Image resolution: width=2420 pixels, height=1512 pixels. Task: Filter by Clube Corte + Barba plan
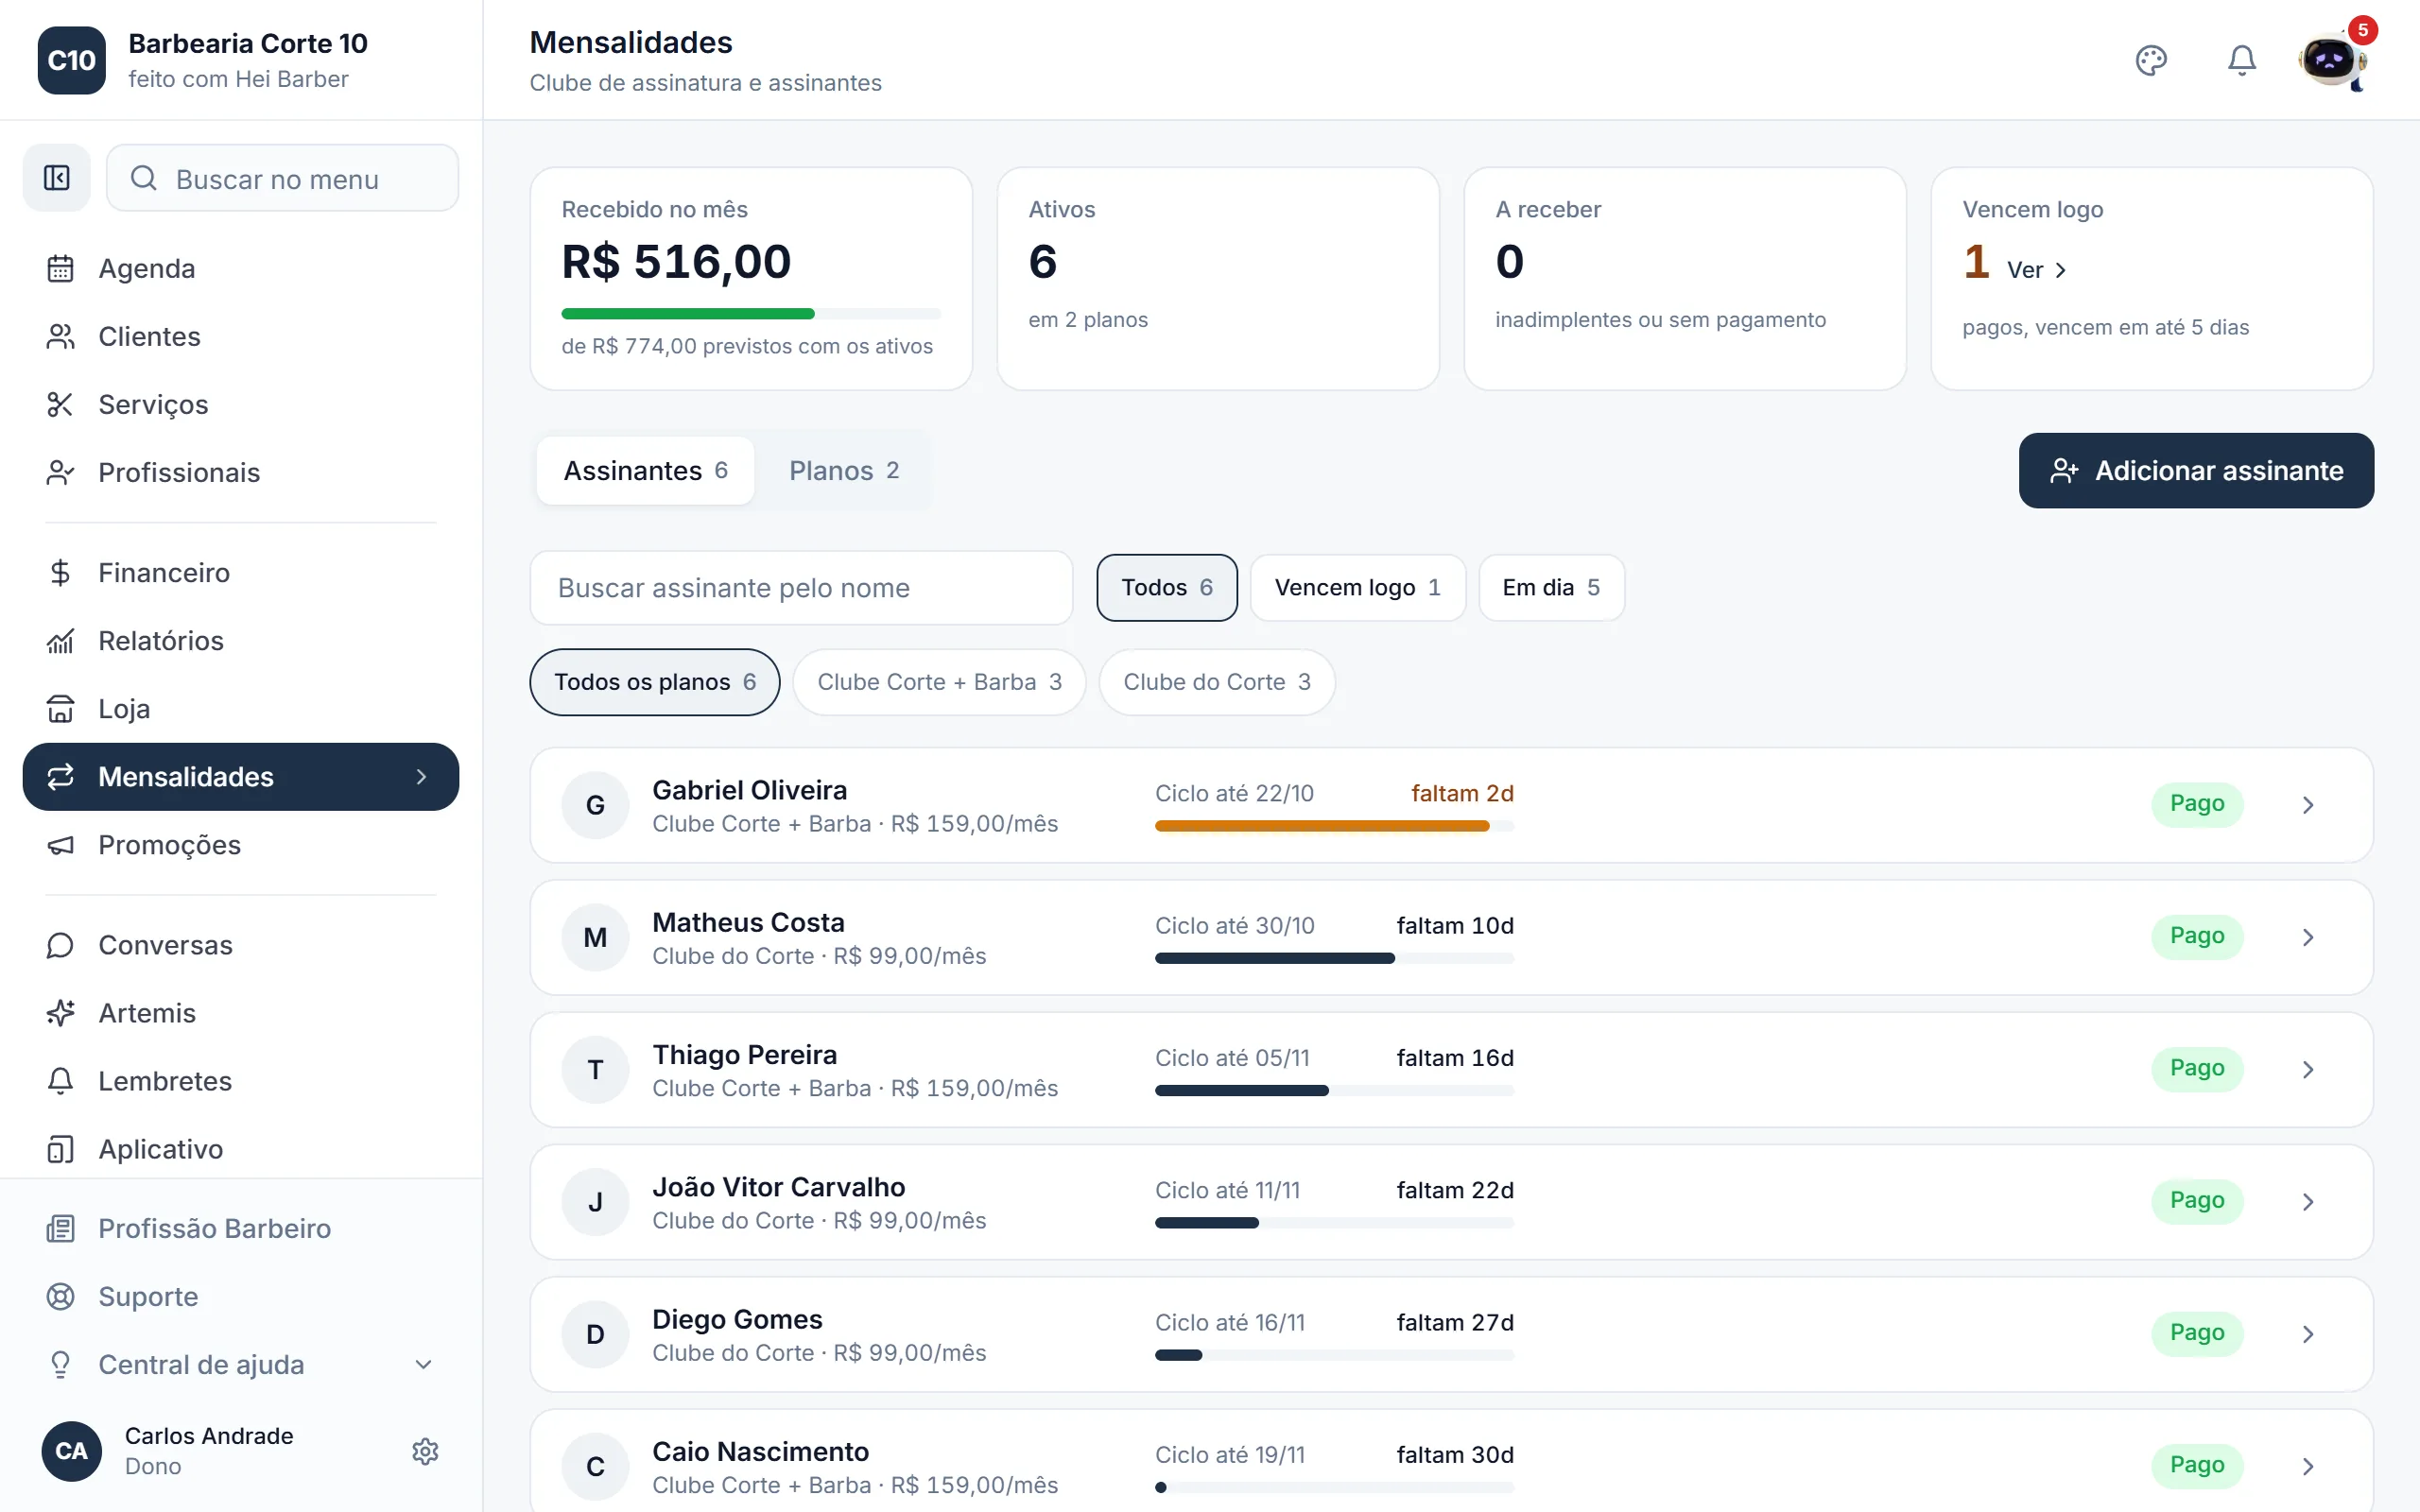click(x=939, y=682)
